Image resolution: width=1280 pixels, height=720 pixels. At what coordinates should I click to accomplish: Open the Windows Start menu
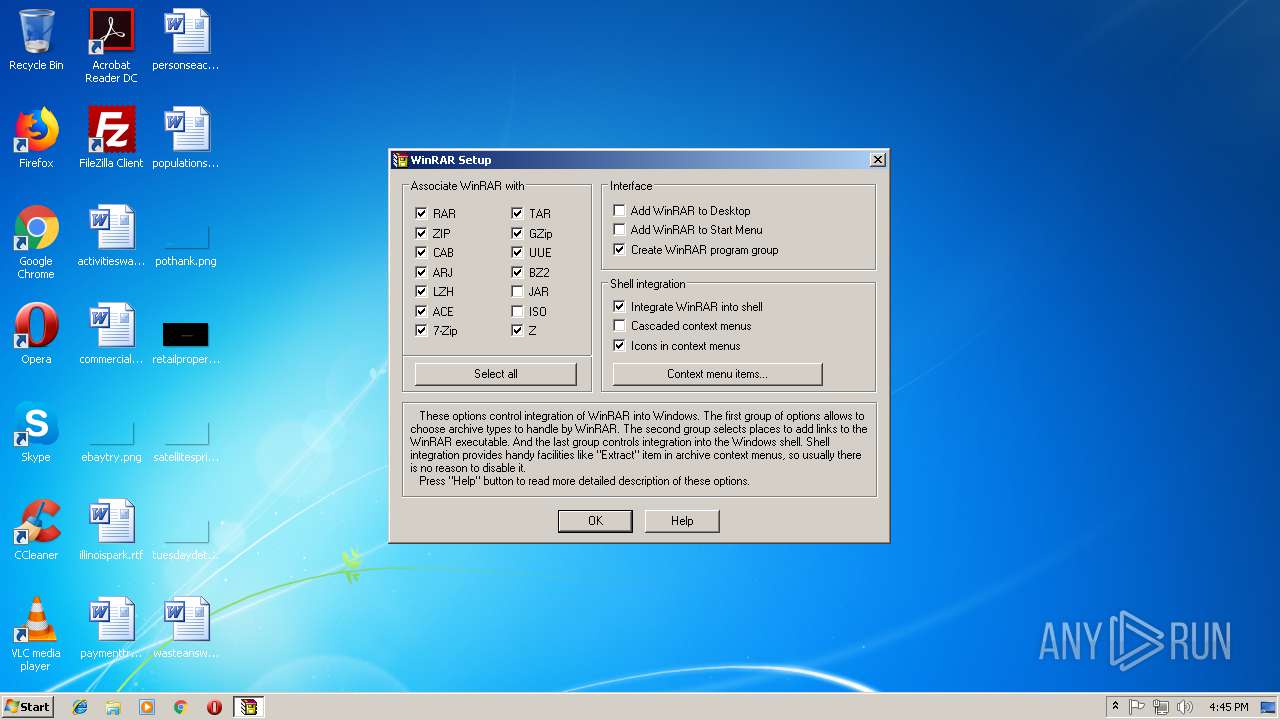pyautogui.click(x=27, y=707)
